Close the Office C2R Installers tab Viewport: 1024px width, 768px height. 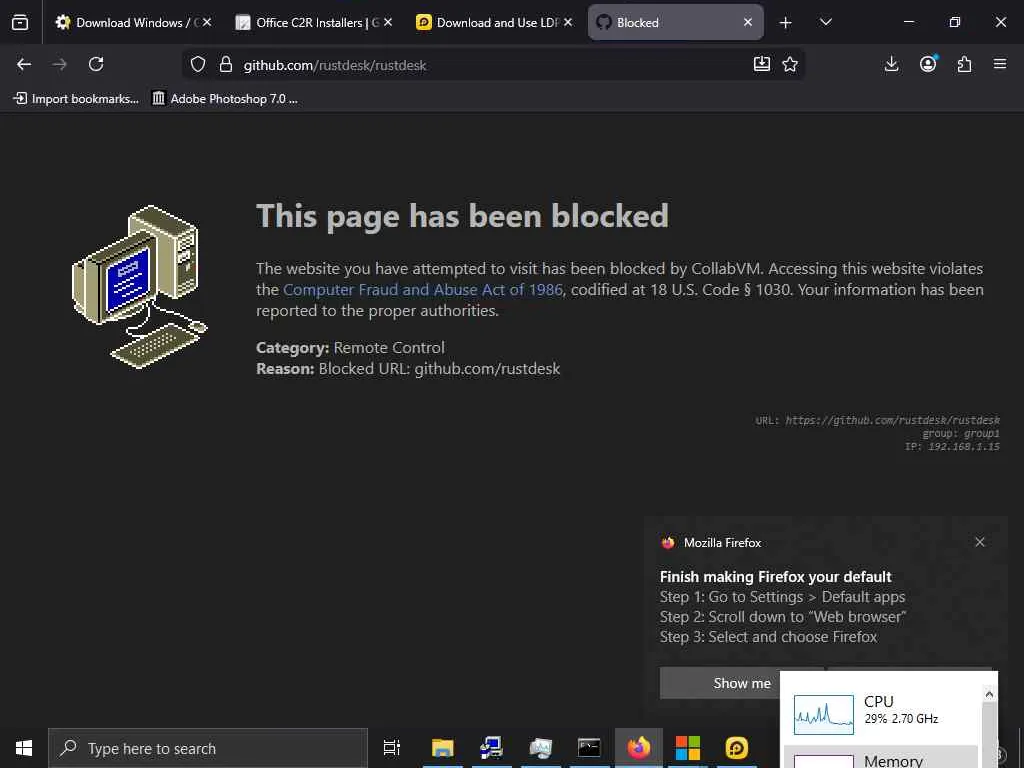click(x=388, y=22)
